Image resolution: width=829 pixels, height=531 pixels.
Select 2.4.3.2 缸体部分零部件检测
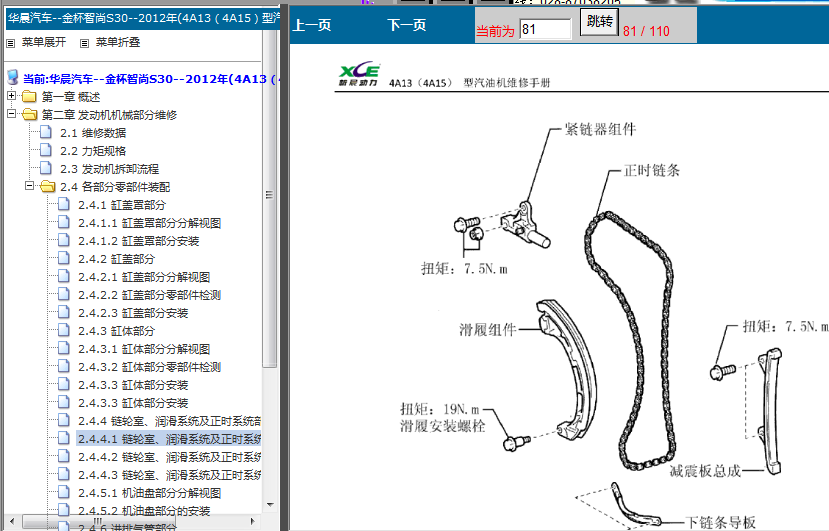149,367
